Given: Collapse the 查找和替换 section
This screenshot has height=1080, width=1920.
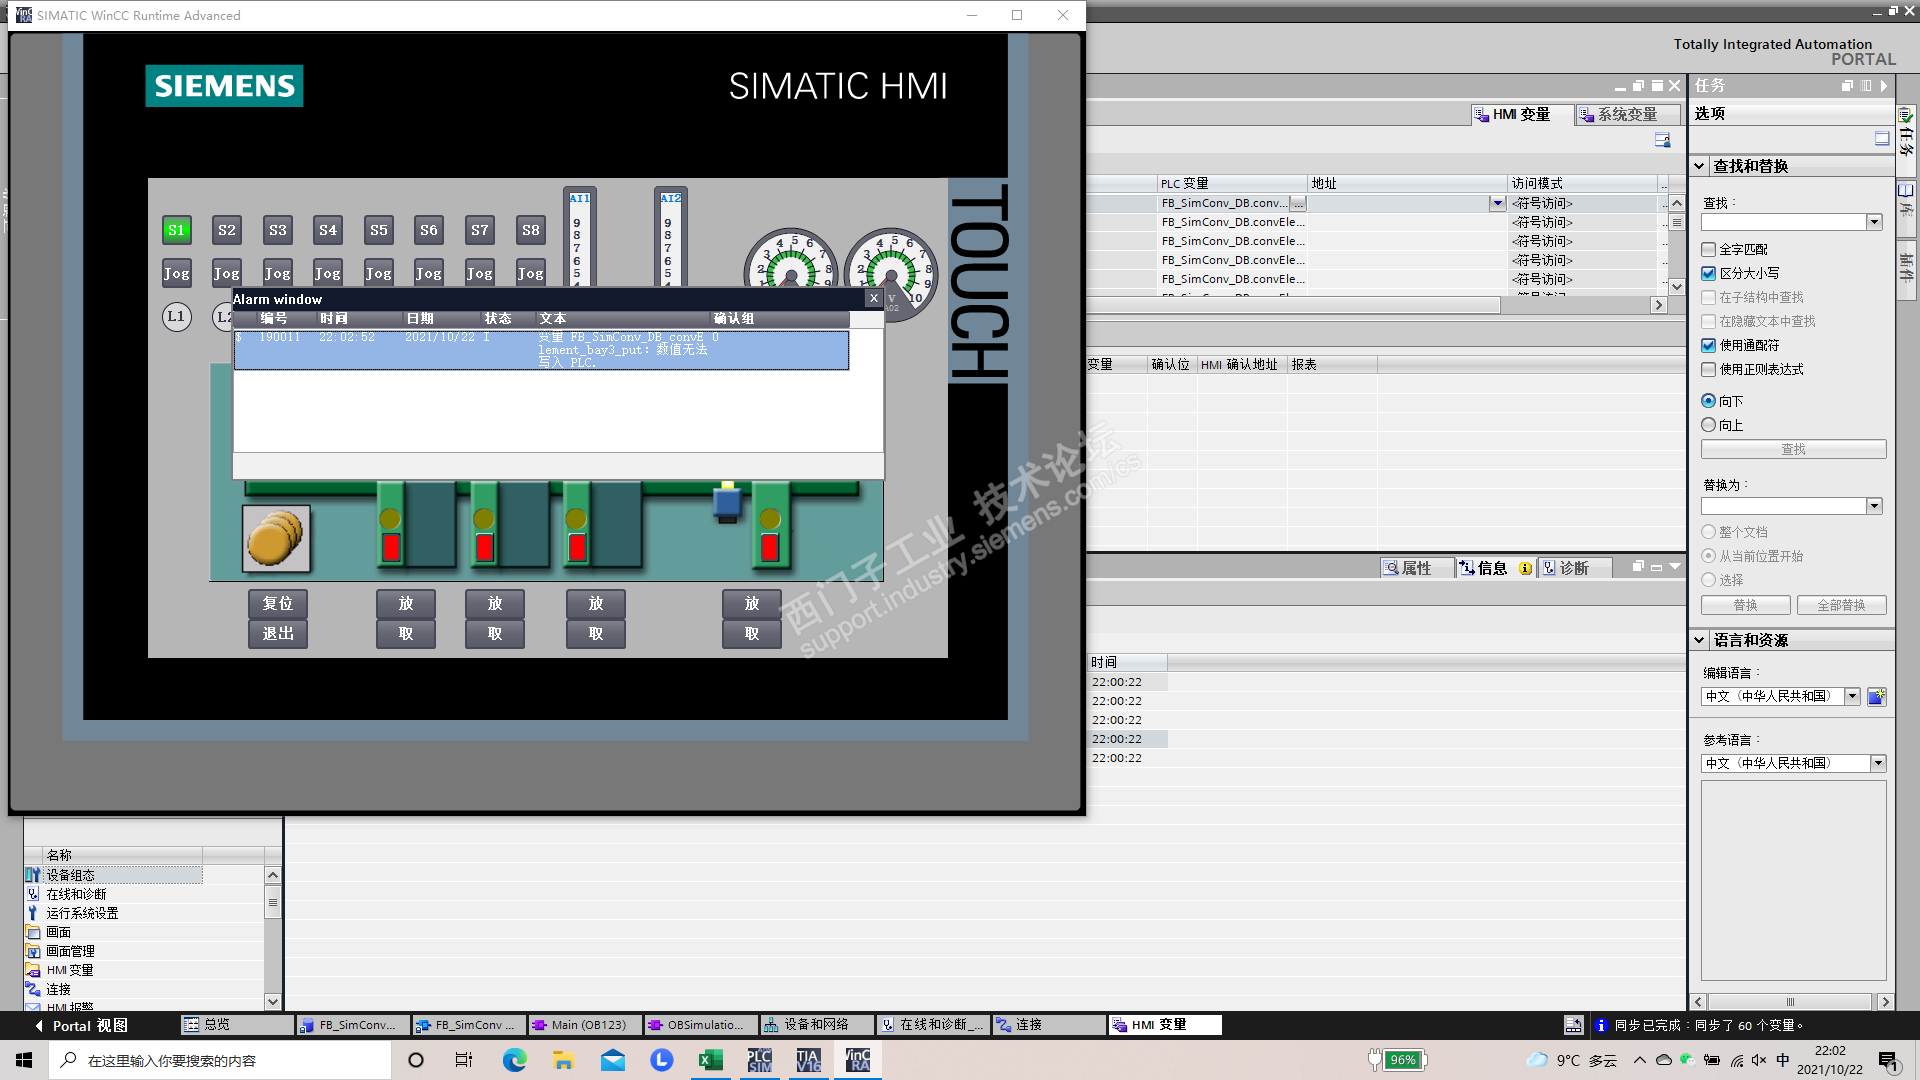Looking at the screenshot, I should (1699, 166).
